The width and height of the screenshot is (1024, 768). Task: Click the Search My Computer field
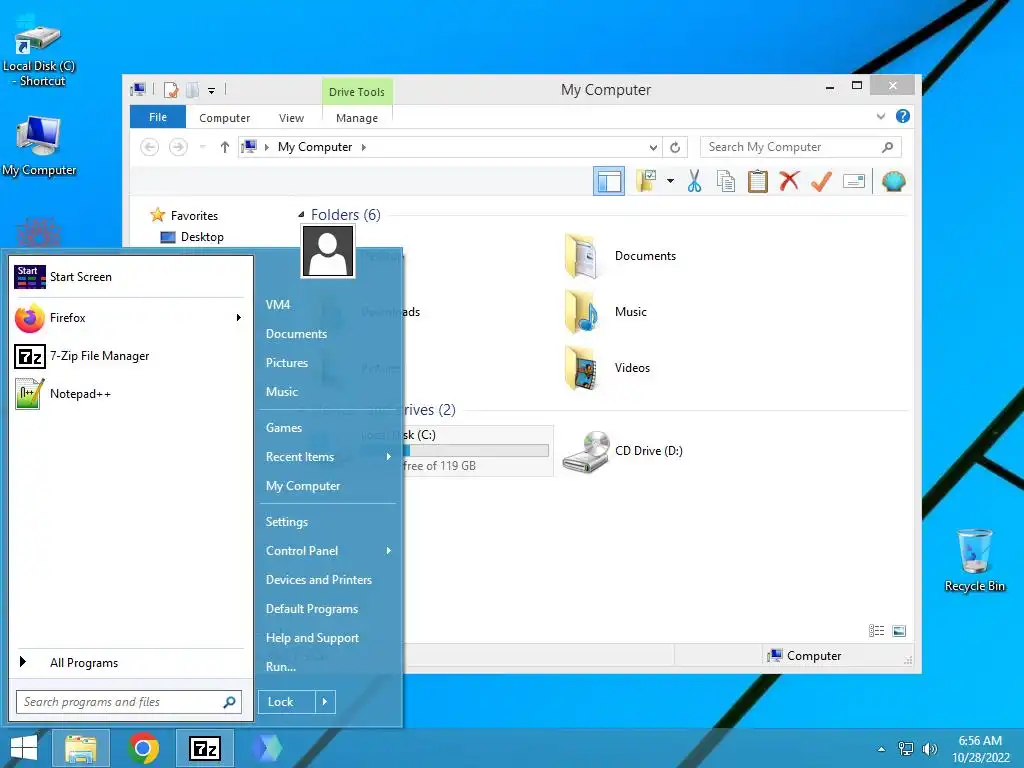point(800,147)
